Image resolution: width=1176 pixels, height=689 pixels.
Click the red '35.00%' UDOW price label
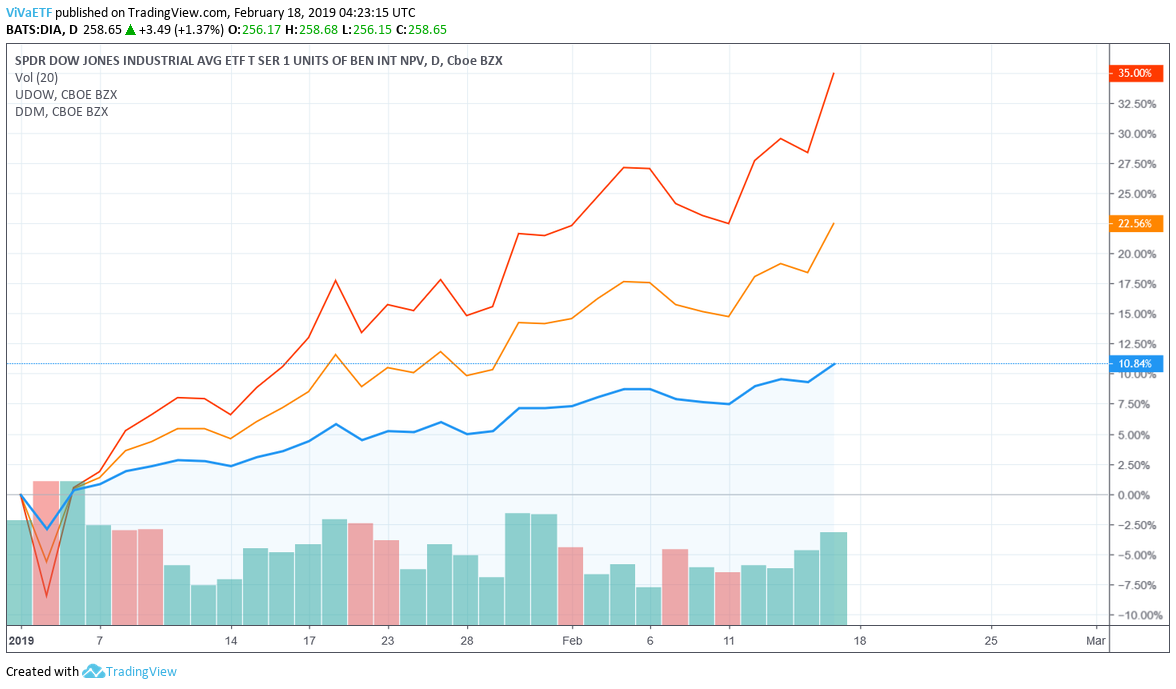point(1136,73)
